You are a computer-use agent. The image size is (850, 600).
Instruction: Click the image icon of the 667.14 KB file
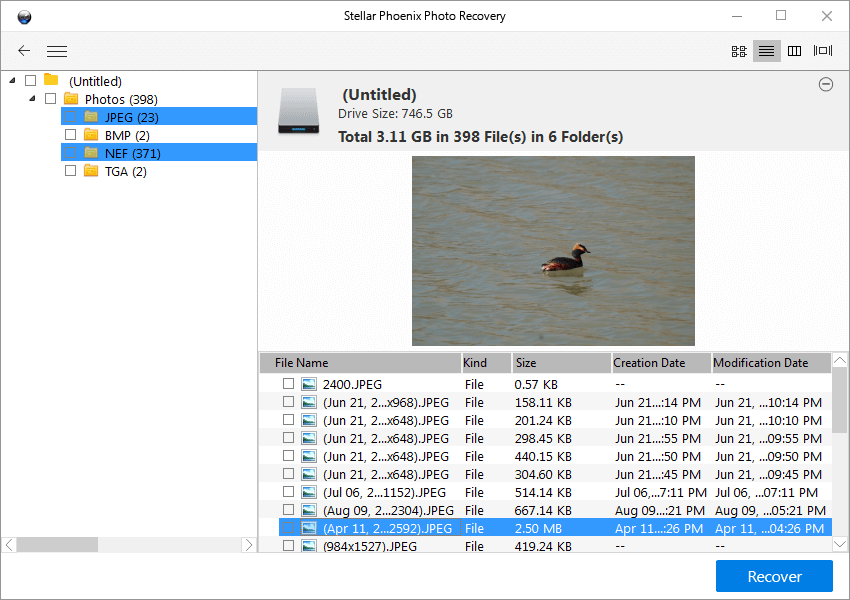tap(309, 510)
